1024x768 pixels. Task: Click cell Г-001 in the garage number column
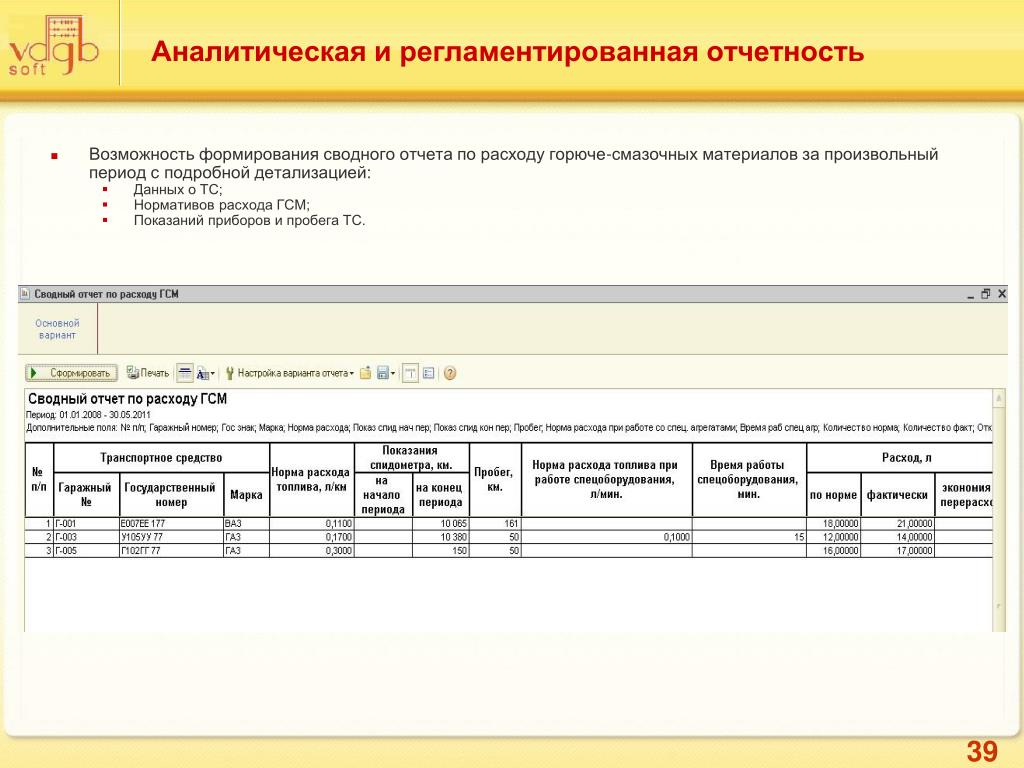click(x=86, y=524)
